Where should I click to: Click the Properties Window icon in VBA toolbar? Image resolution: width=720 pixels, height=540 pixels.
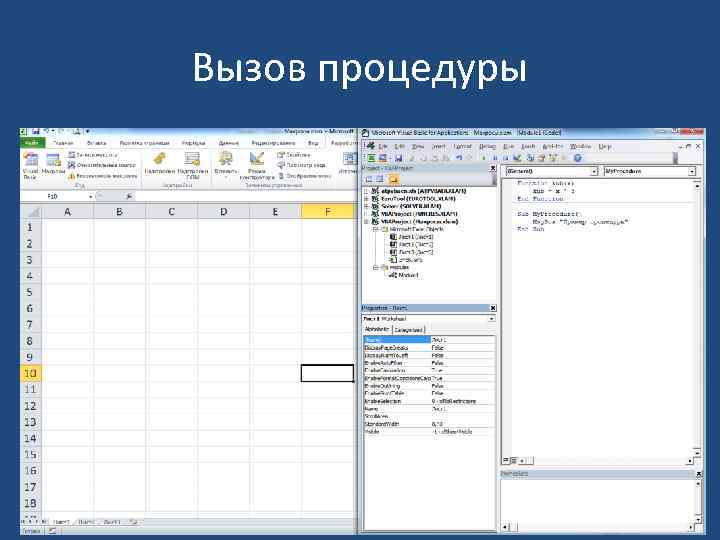[541, 158]
